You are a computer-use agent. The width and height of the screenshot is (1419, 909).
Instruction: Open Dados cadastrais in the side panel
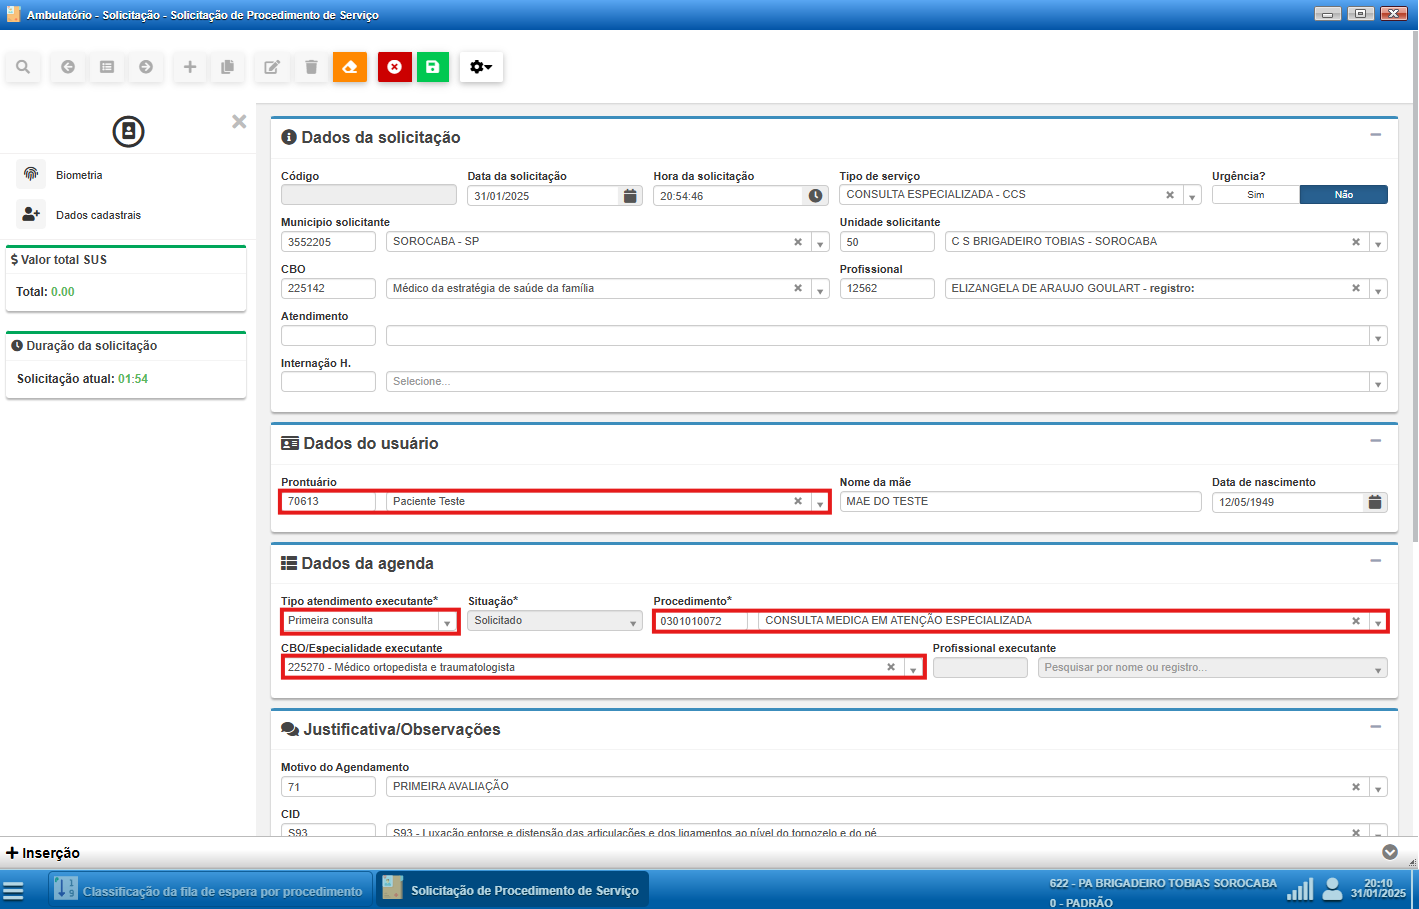(x=98, y=215)
